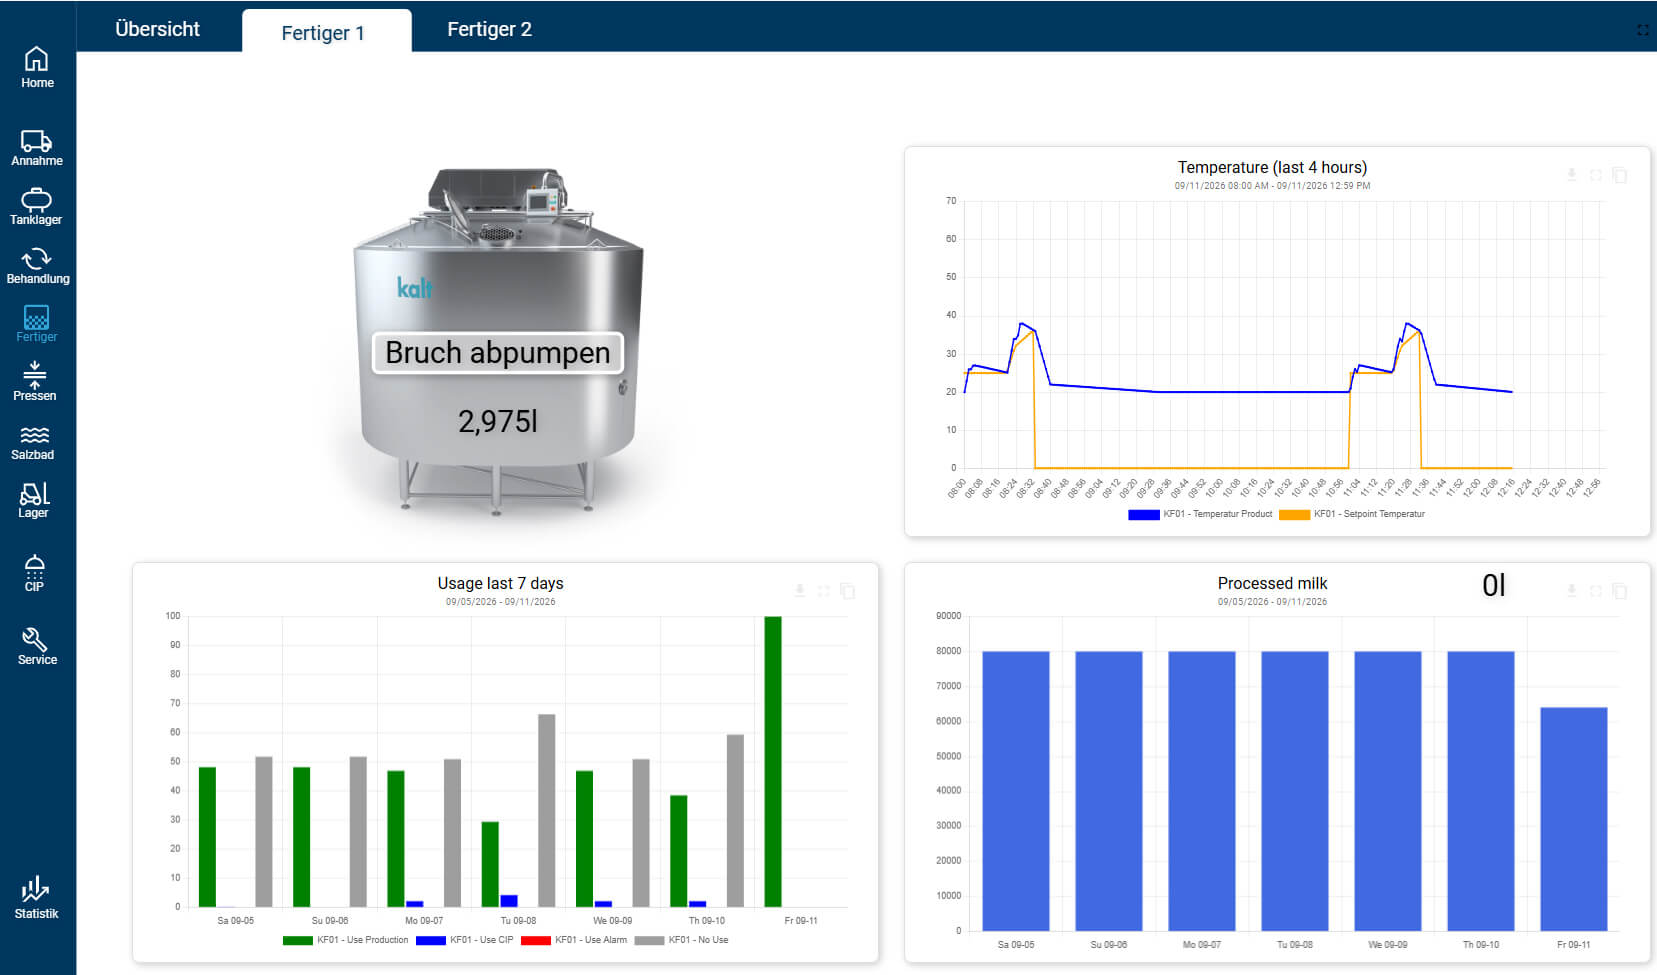Download the Usage last 7 days chart

[799, 591]
